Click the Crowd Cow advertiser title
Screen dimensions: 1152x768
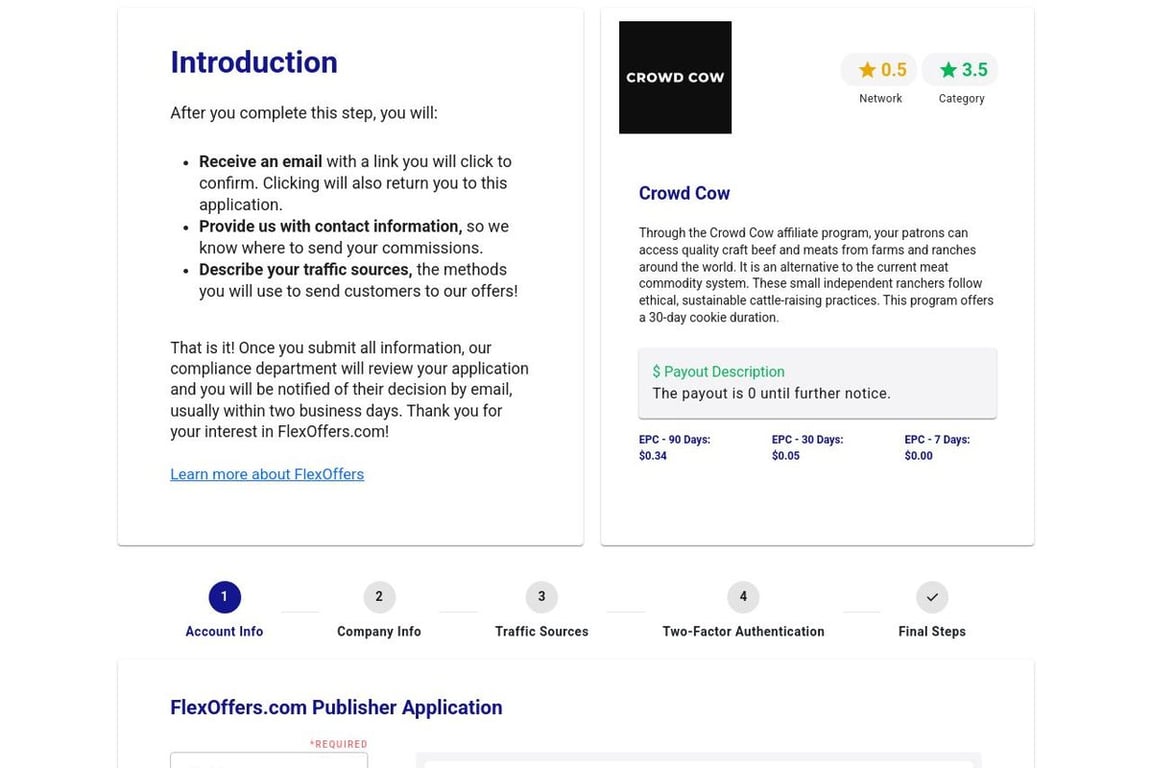coord(684,193)
